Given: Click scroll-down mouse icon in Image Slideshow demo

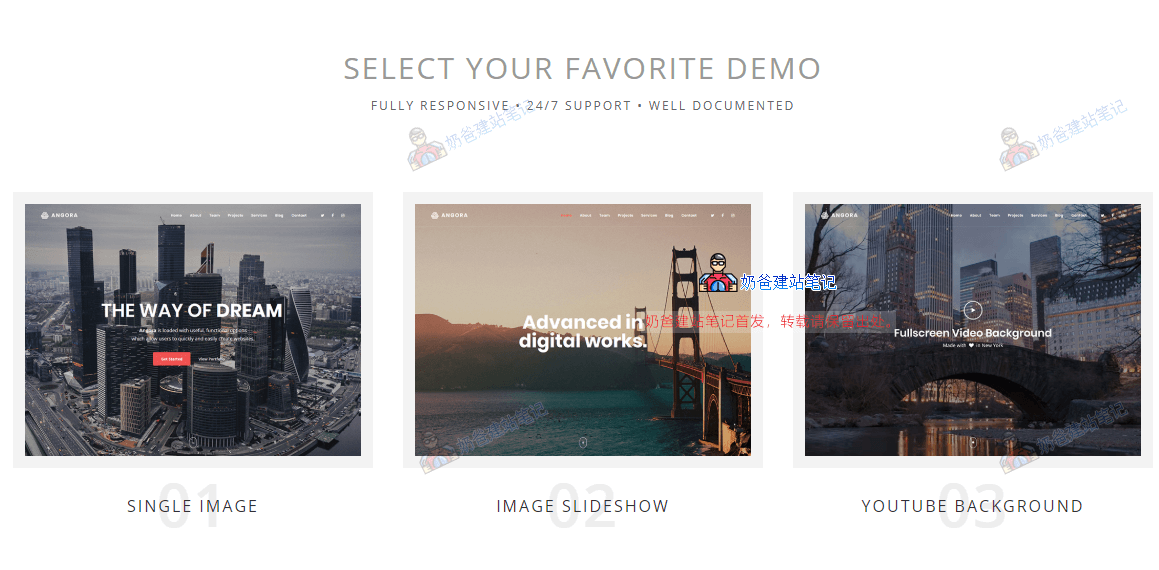Looking at the screenshot, I should [582, 442].
